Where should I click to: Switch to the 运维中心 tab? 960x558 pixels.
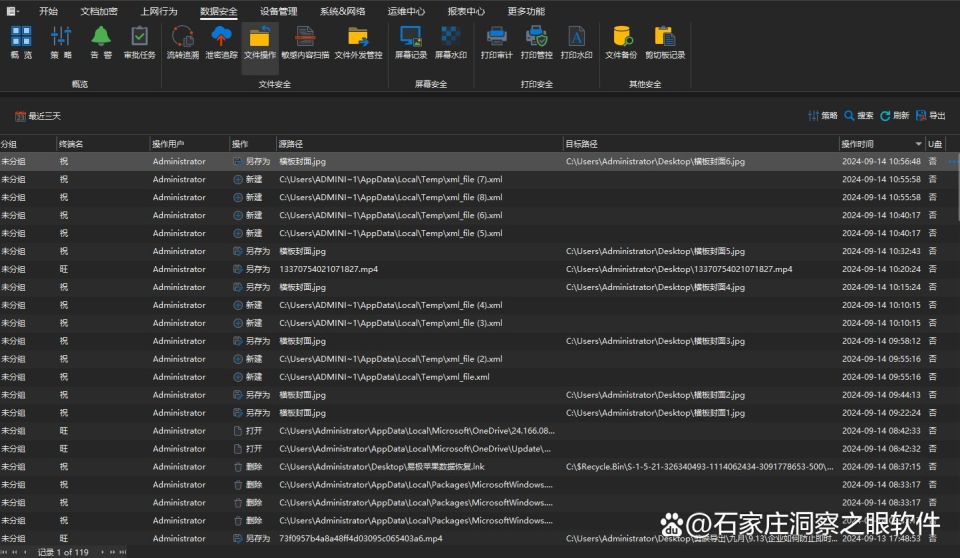[x=406, y=11]
